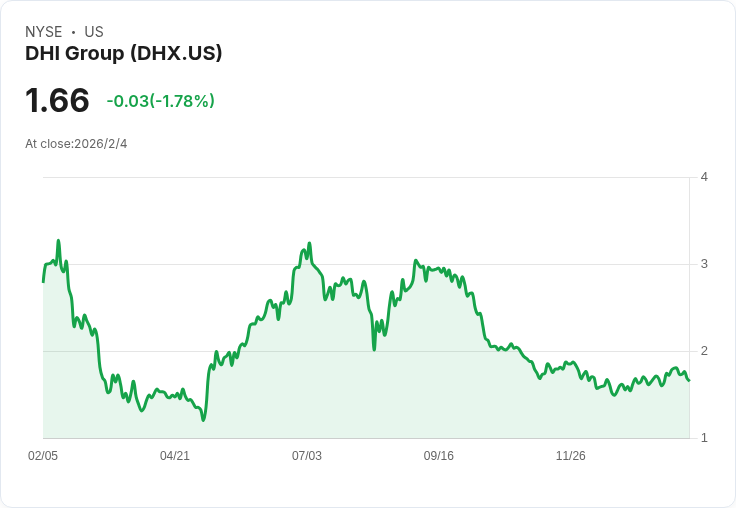Click the early July peak on chart

(x=309, y=243)
